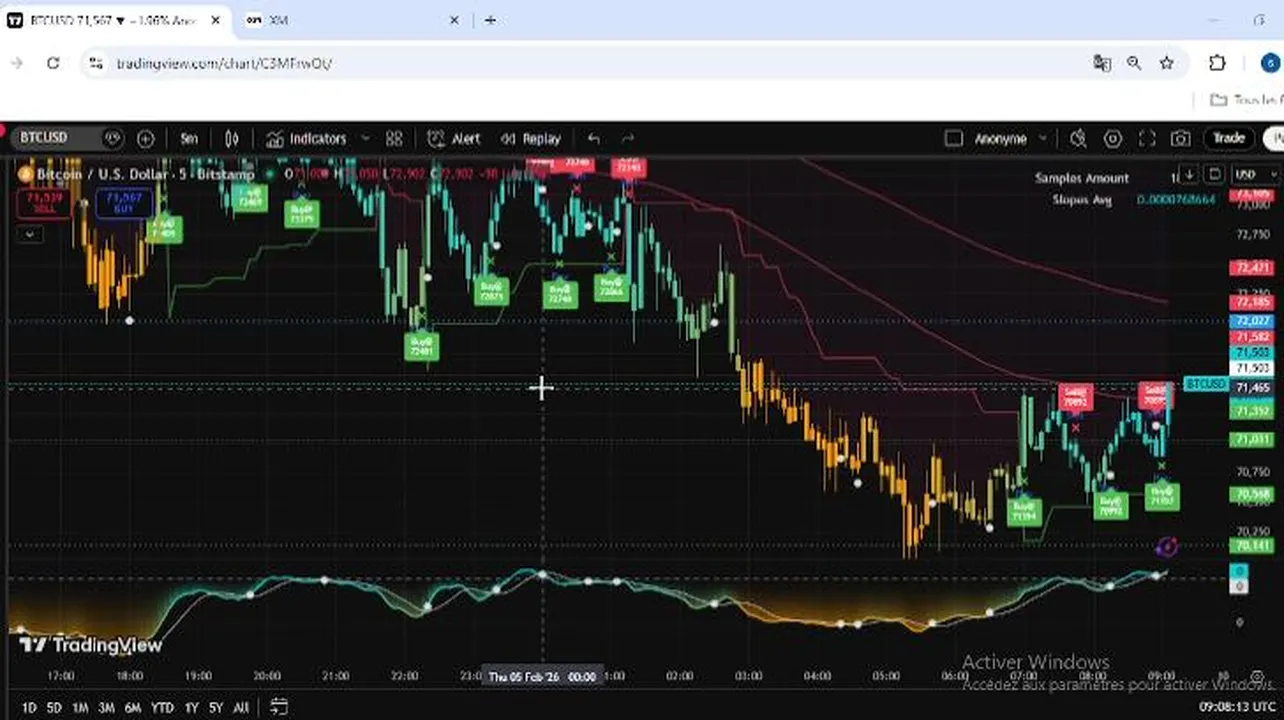Select the 1M date range

pos(80,708)
